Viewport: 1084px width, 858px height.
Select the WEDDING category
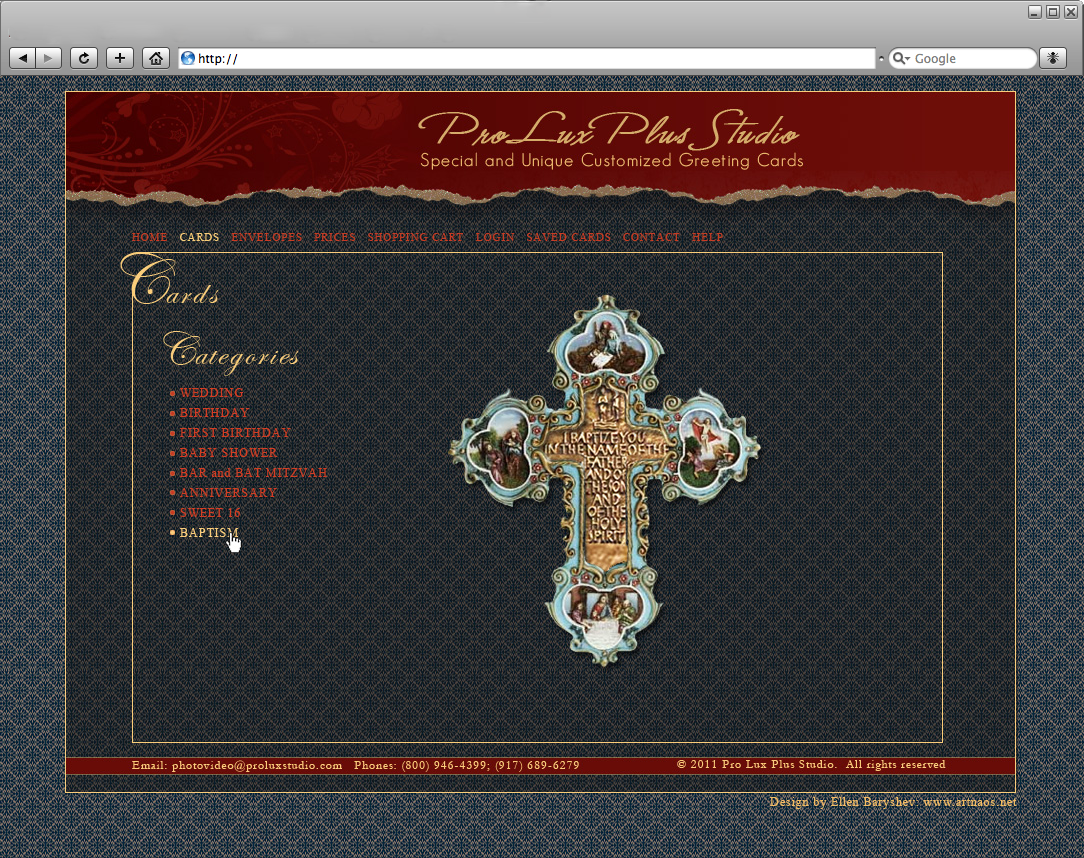point(210,393)
